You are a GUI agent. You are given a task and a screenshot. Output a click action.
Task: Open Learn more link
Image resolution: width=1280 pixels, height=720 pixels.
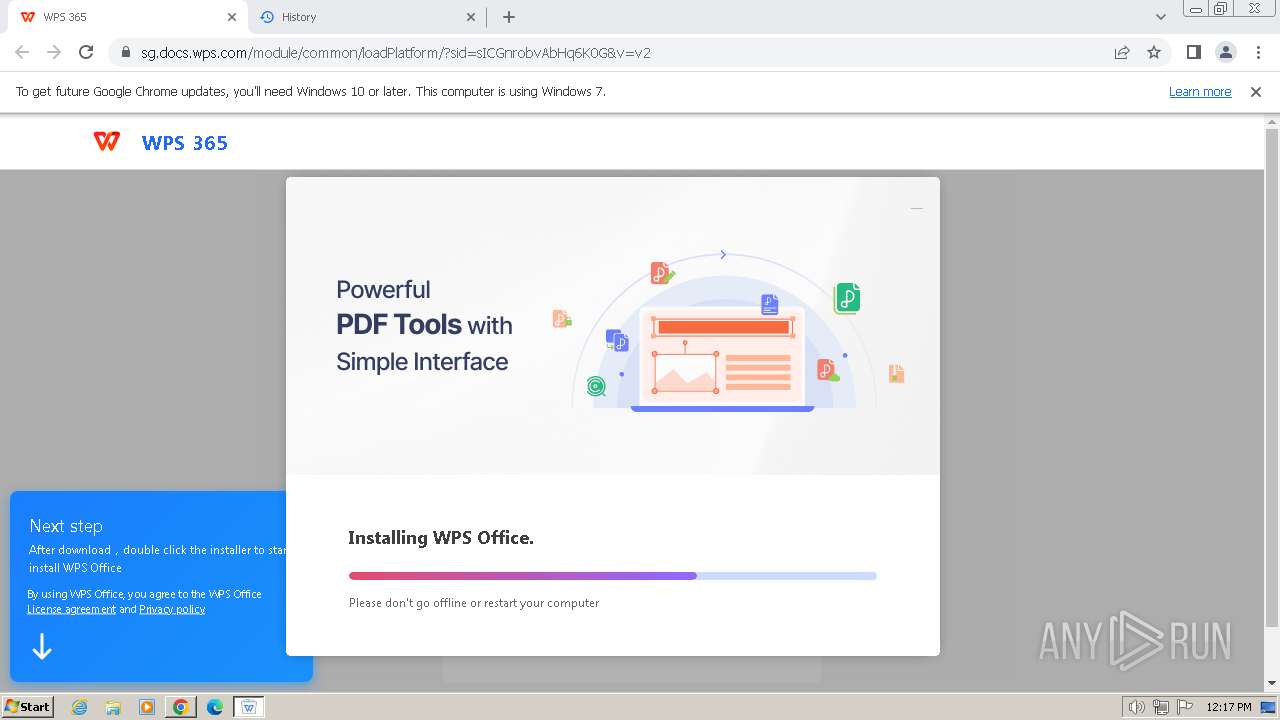(1200, 91)
